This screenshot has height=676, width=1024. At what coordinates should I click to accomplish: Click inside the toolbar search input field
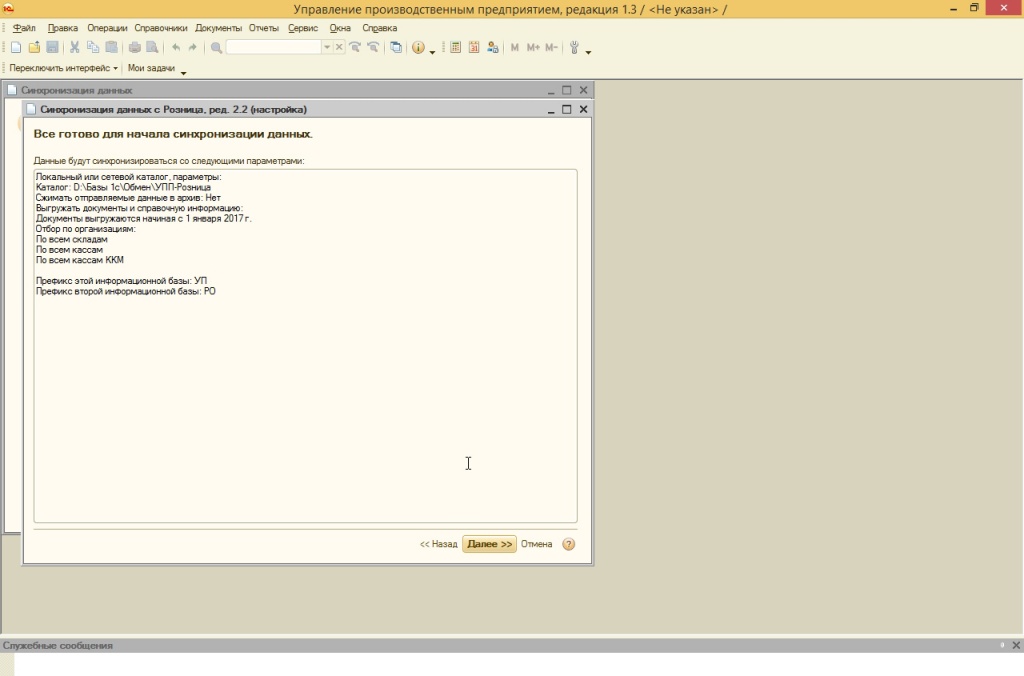point(273,48)
